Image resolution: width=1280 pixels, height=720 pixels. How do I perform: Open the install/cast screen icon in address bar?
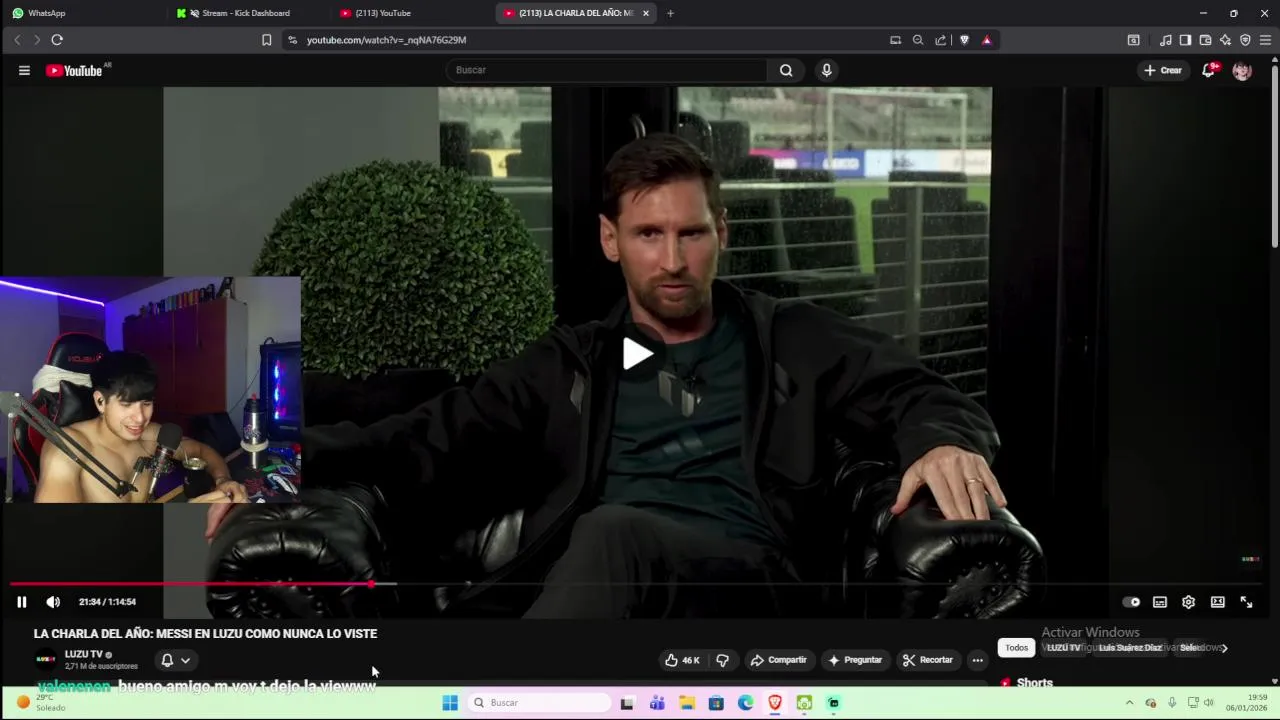[895, 40]
